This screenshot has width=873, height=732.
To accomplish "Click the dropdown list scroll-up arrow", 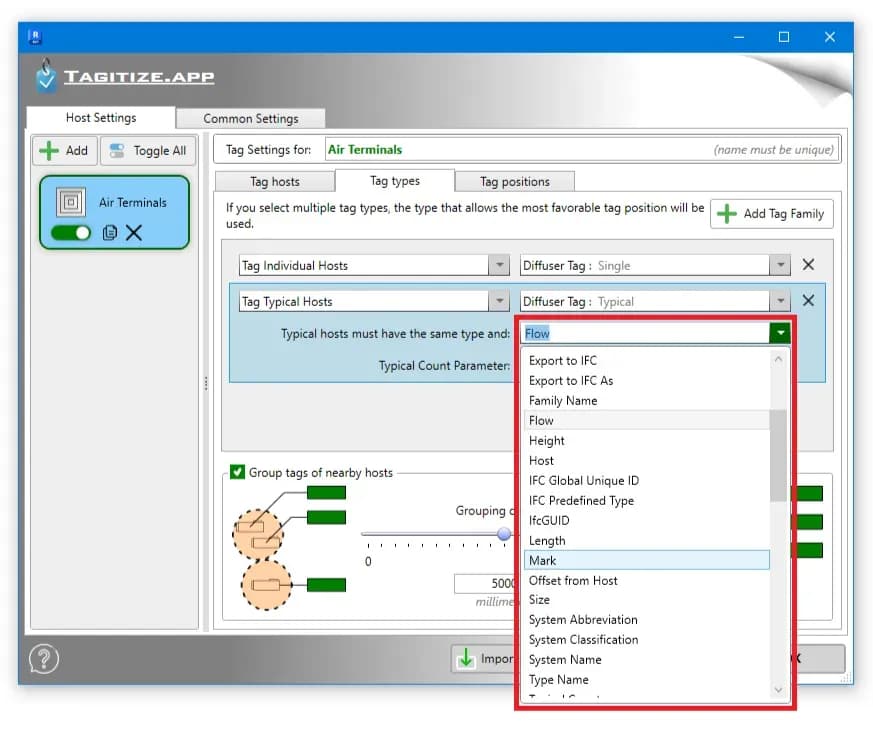I will [x=778, y=359].
